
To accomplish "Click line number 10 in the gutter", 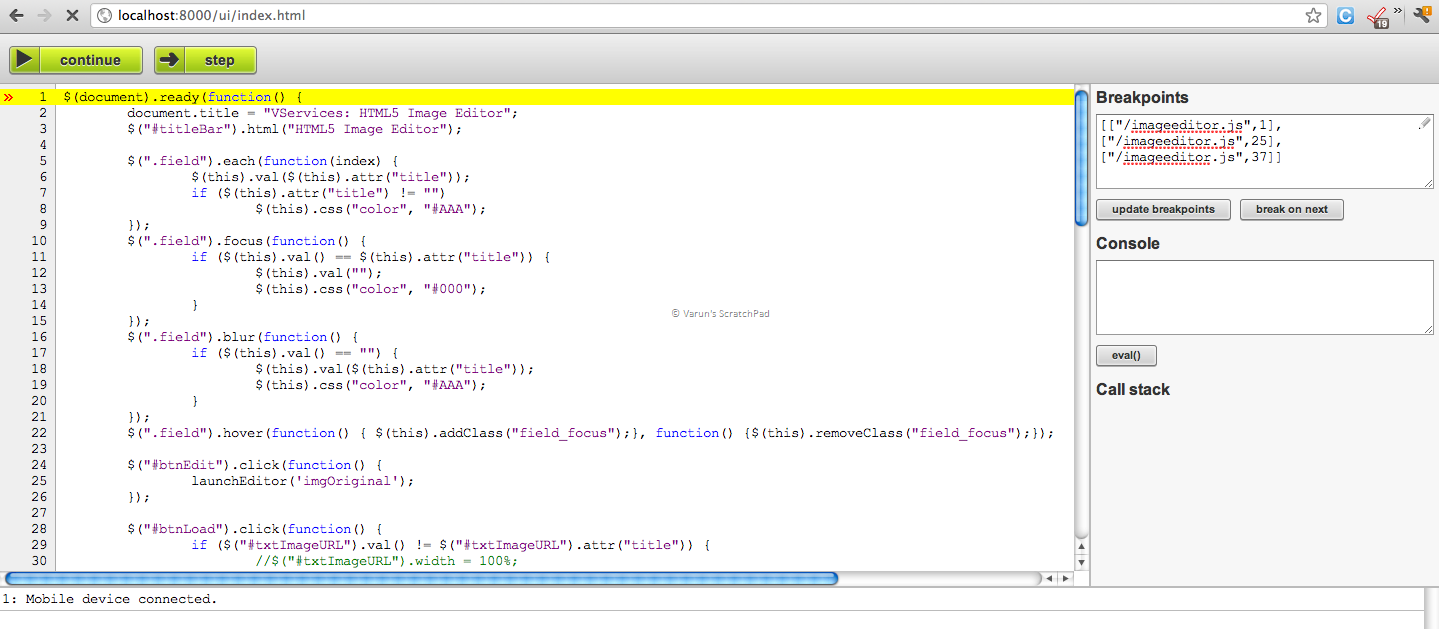I will [x=39, y=241].
